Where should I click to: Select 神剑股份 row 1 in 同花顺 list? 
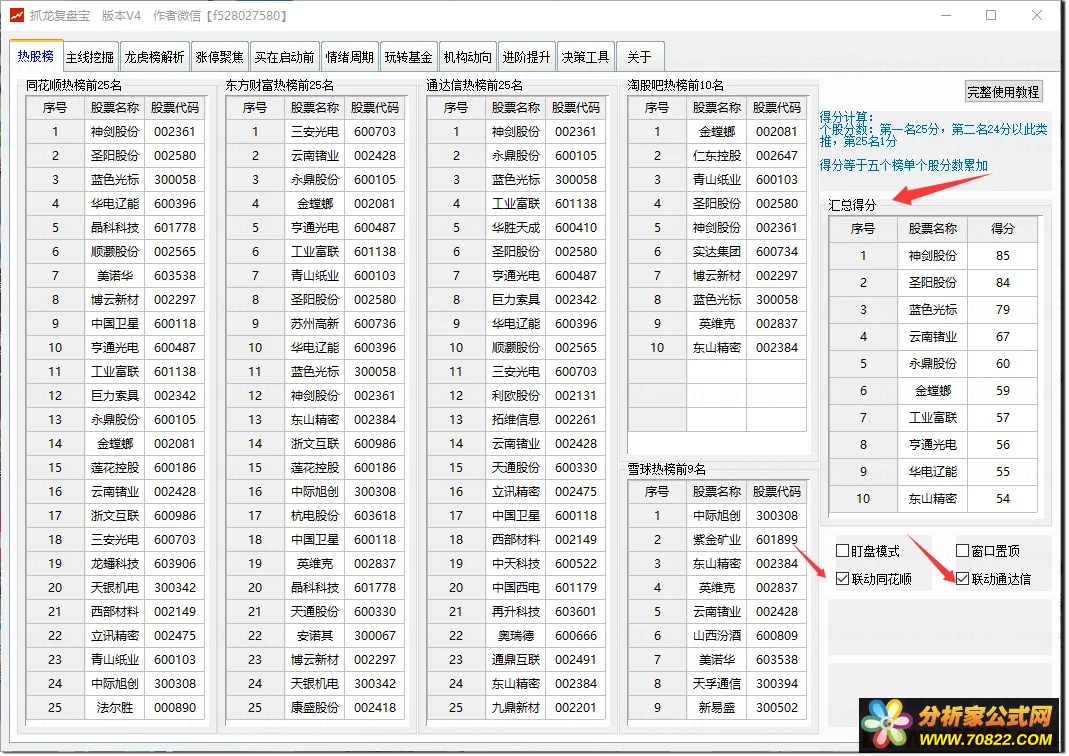pyautogui.click(x=115, y=132)
